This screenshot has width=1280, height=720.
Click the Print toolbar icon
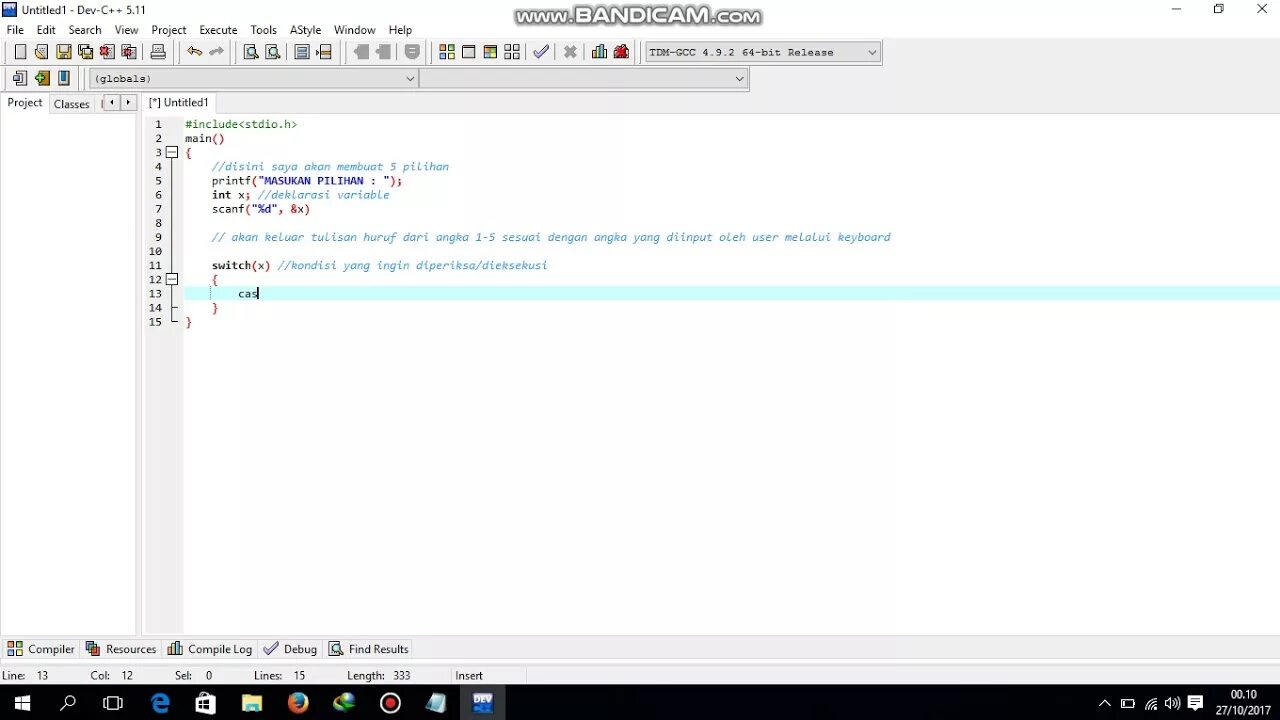158,52
